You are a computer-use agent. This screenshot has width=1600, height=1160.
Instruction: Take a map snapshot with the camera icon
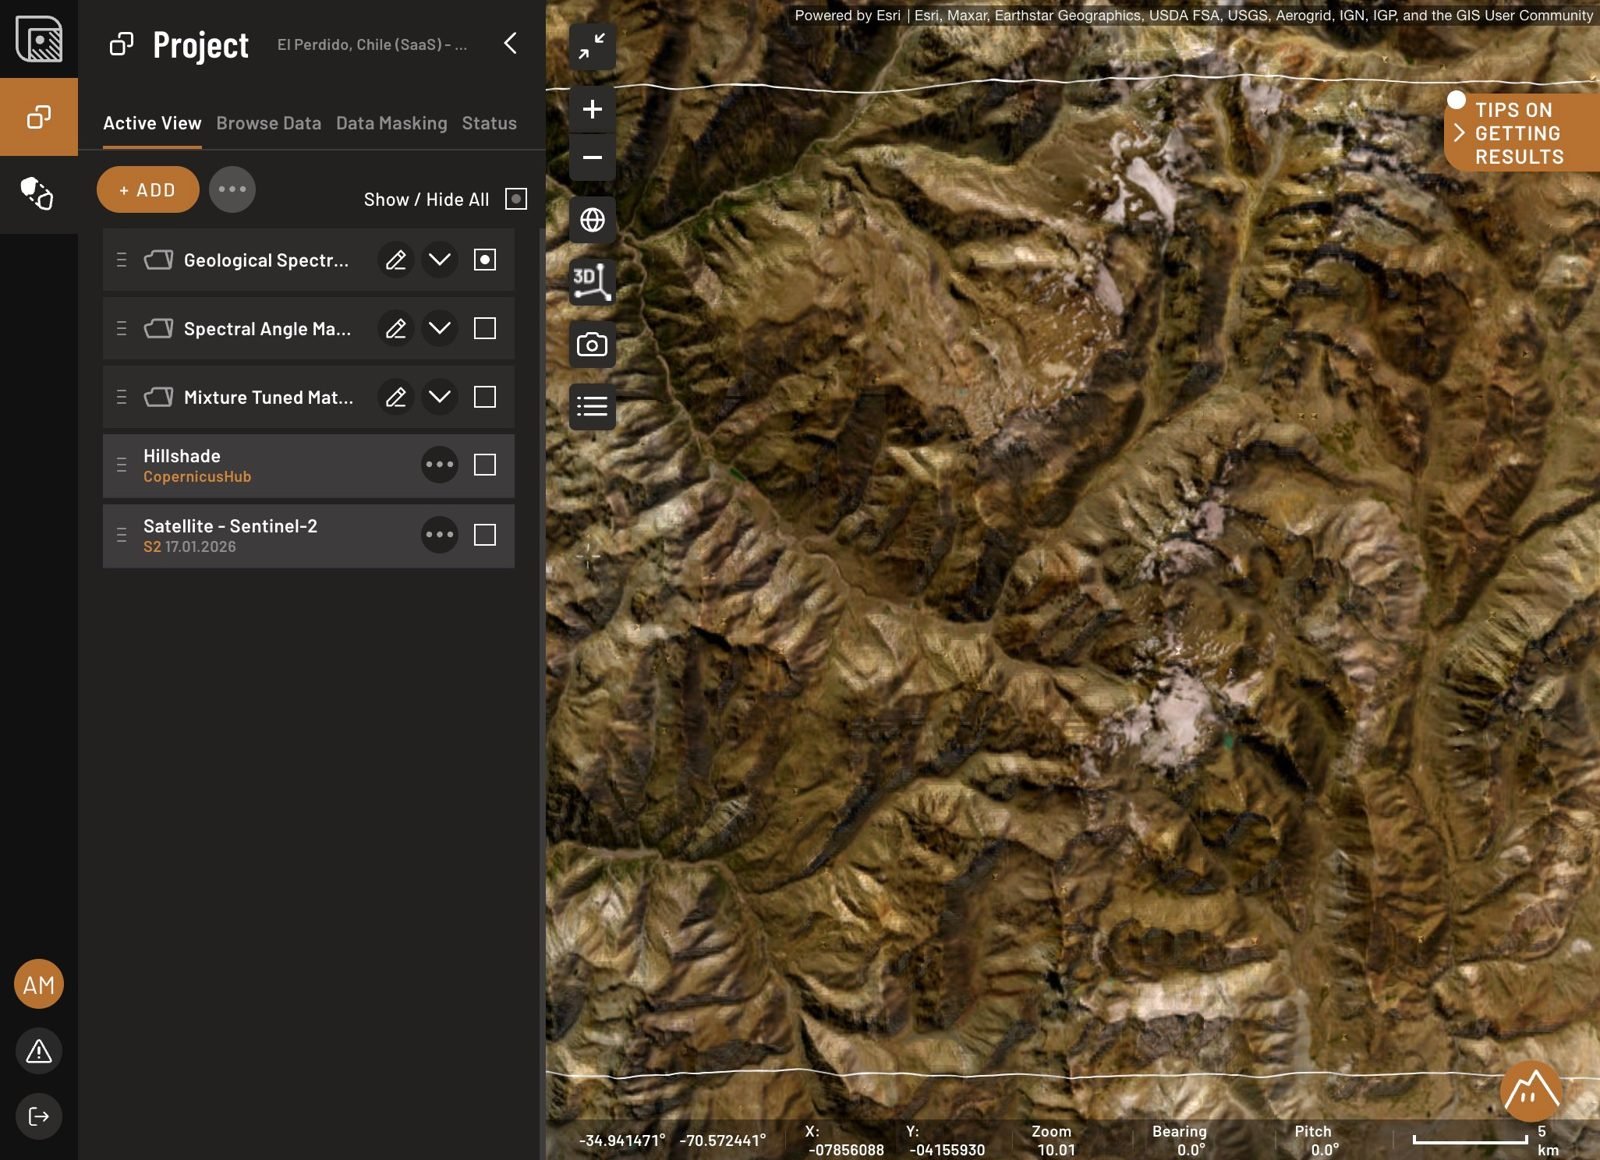click(592, 344)
